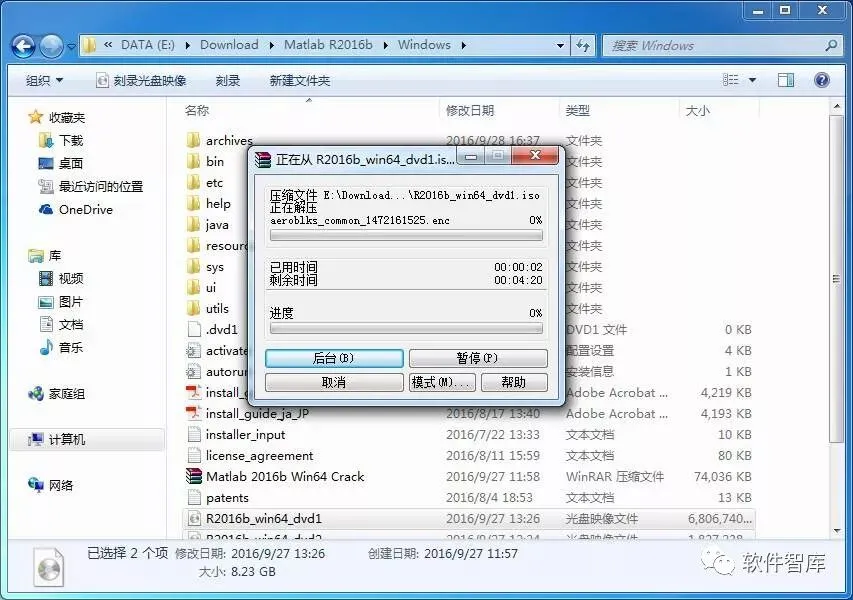Open recent locations dropdown beside navigation arrows
This screenshot has width=853, height=600.
tap(71, 47)
